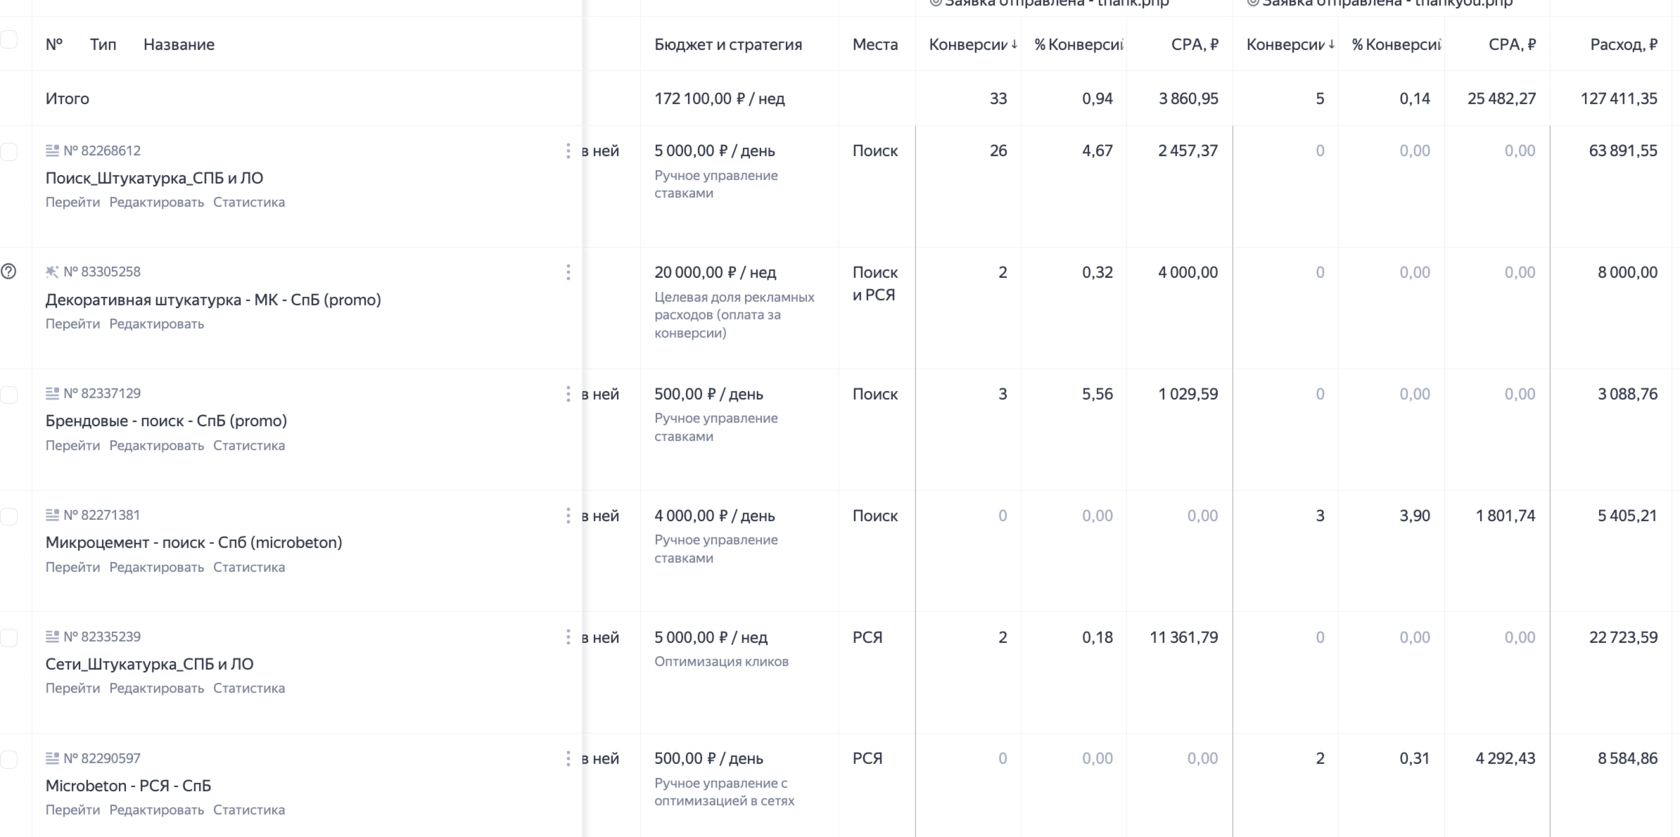Open three-dot menu for Сети_Штукатурка campaign
The width and height of the screenshot is (1680, 837).
[568, 637]
